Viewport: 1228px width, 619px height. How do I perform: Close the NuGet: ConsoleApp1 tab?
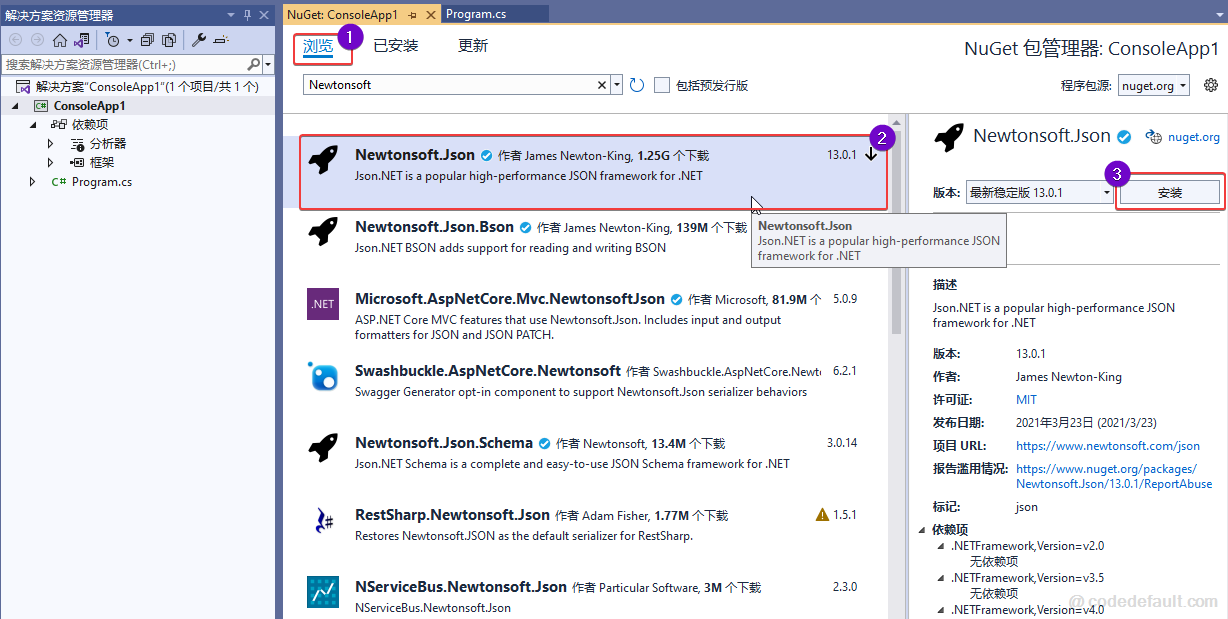coord(429,15)
